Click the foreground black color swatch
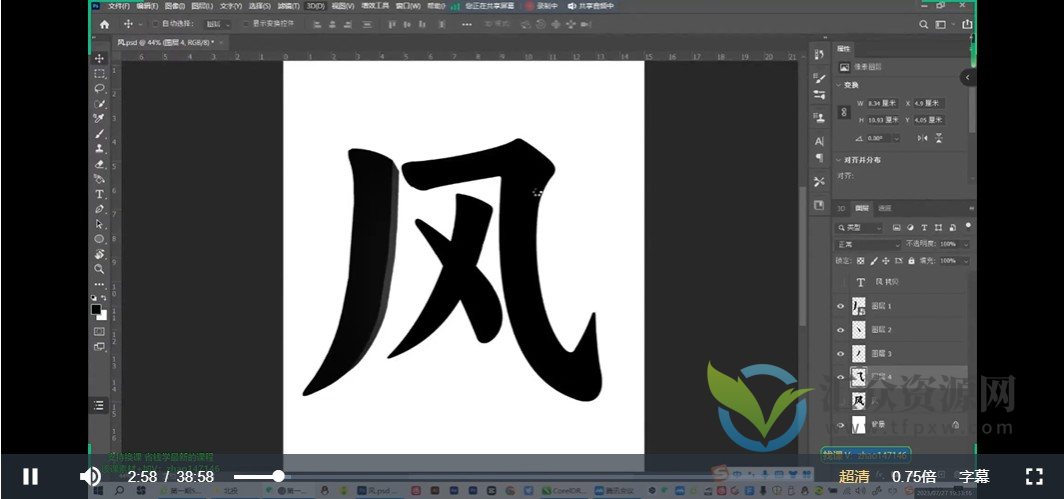 click(x=96, y=310)
